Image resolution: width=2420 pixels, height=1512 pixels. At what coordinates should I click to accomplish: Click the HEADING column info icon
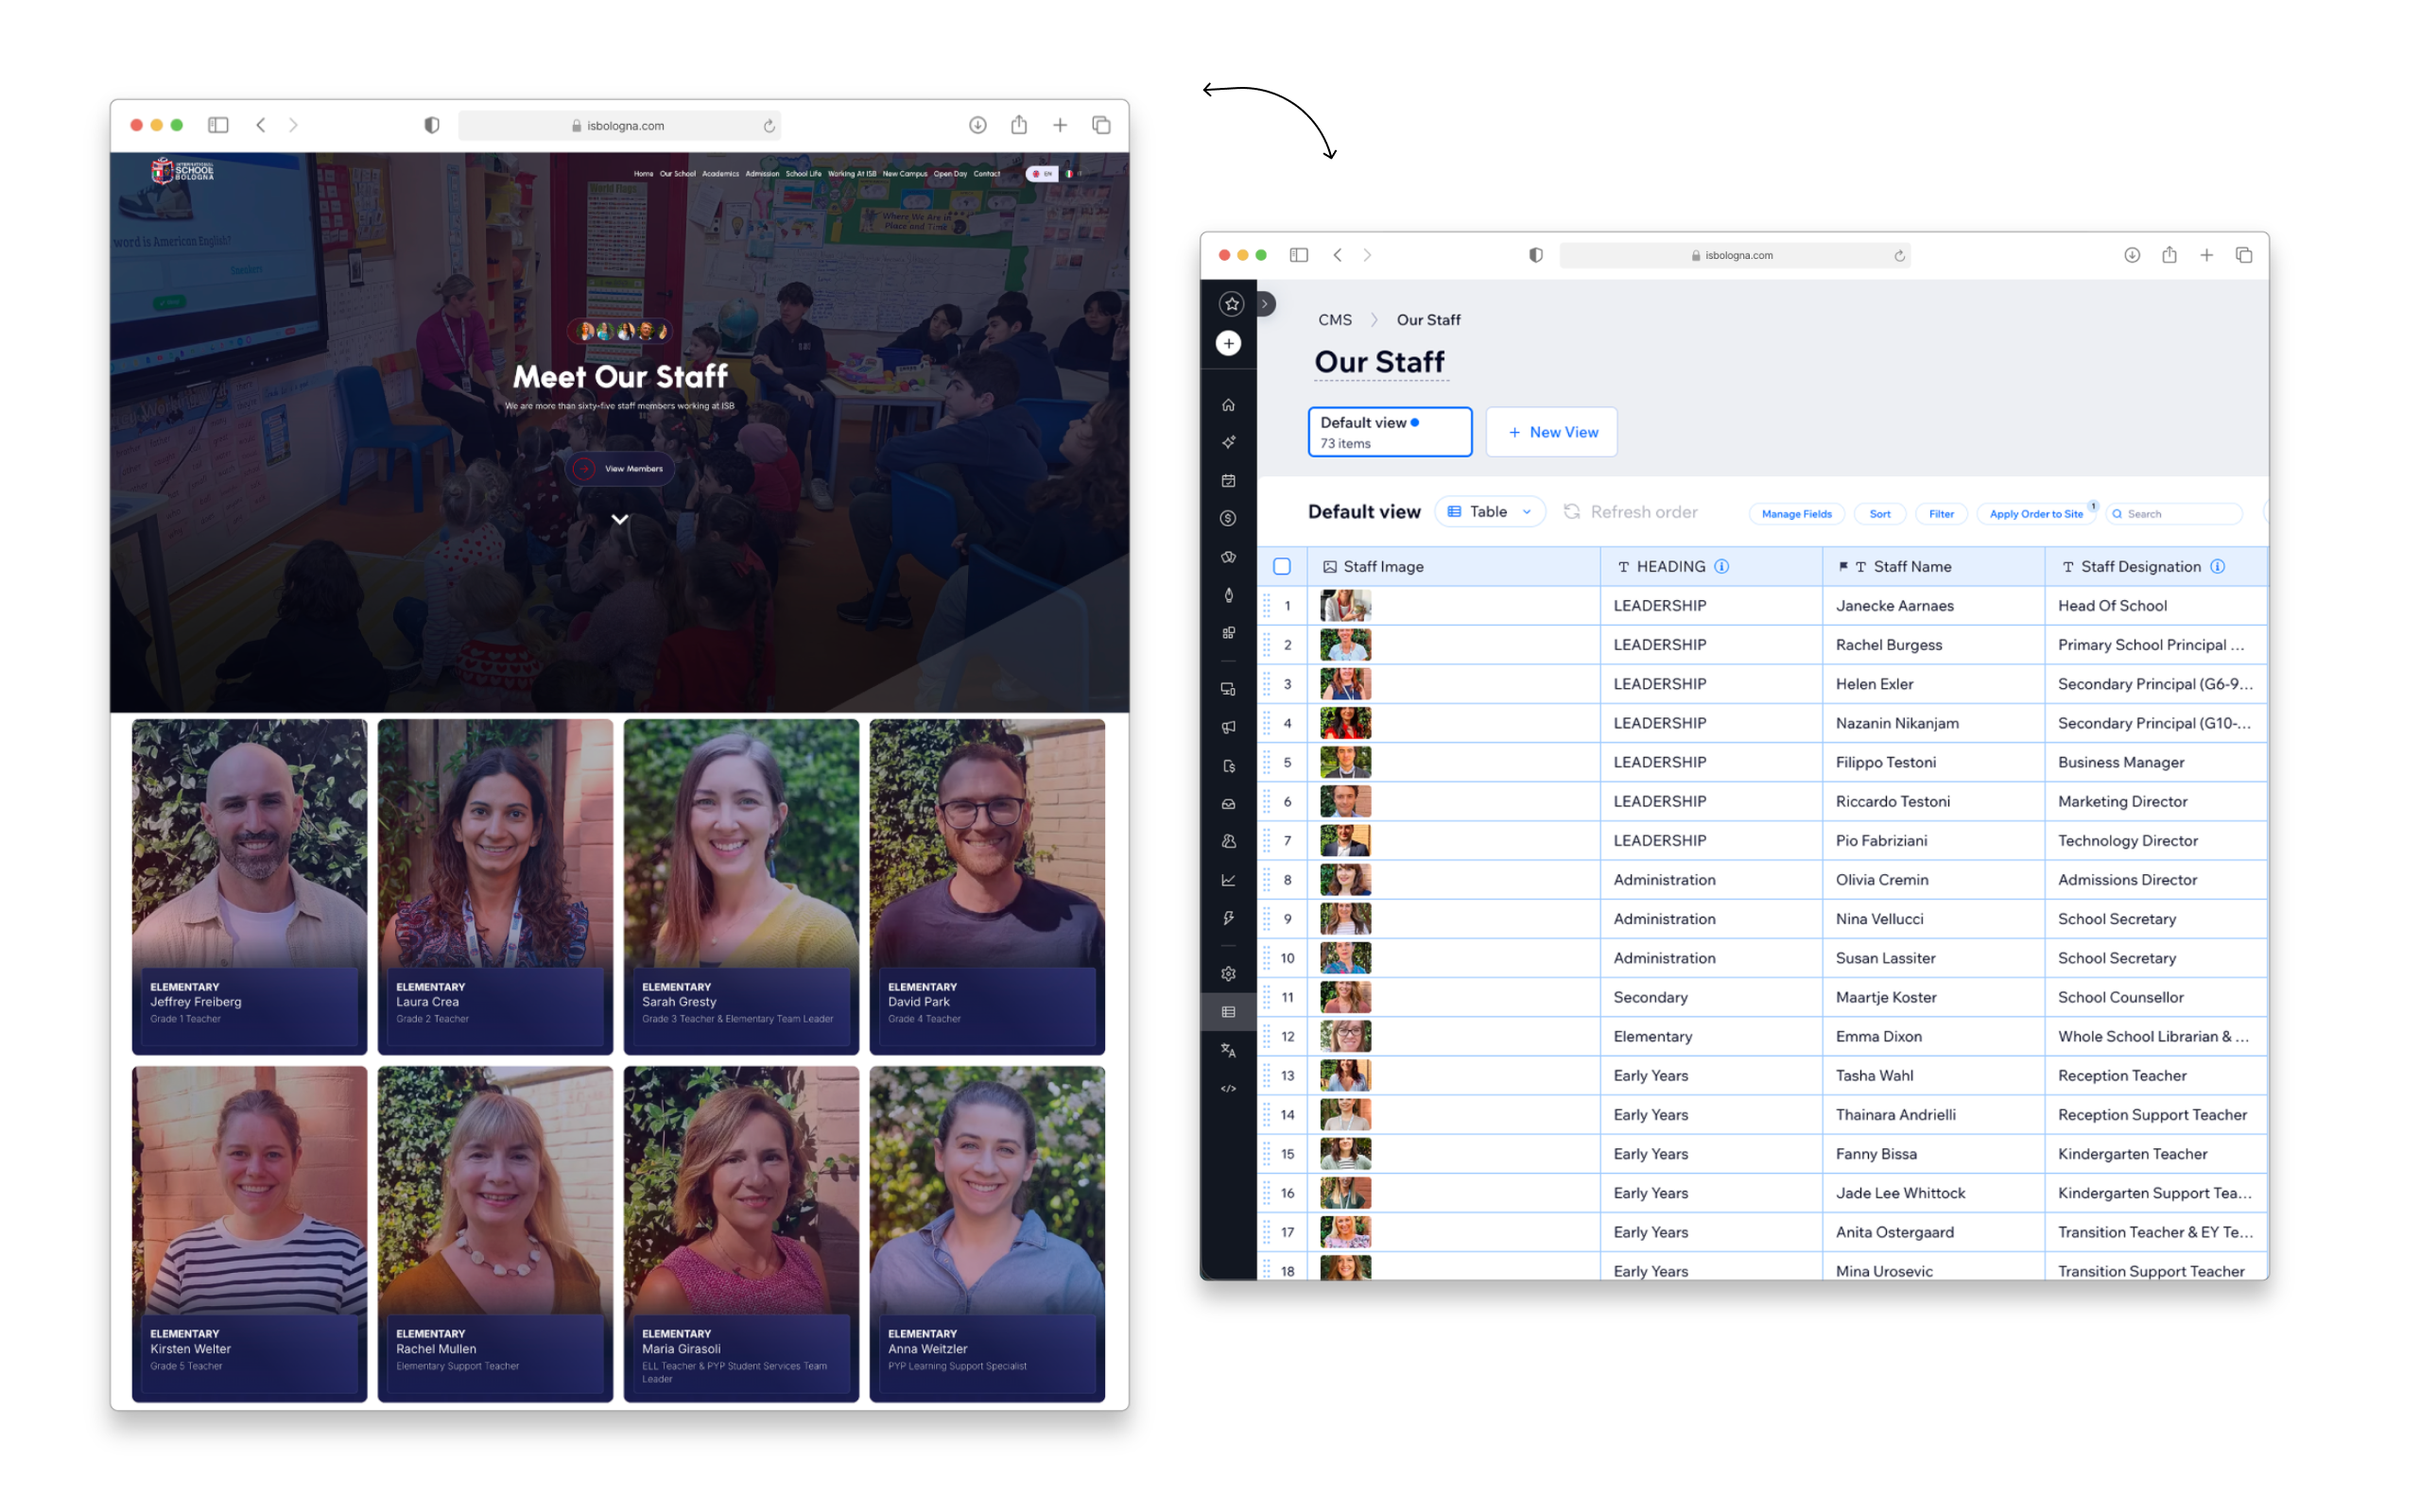click(x=1721, y=566)
